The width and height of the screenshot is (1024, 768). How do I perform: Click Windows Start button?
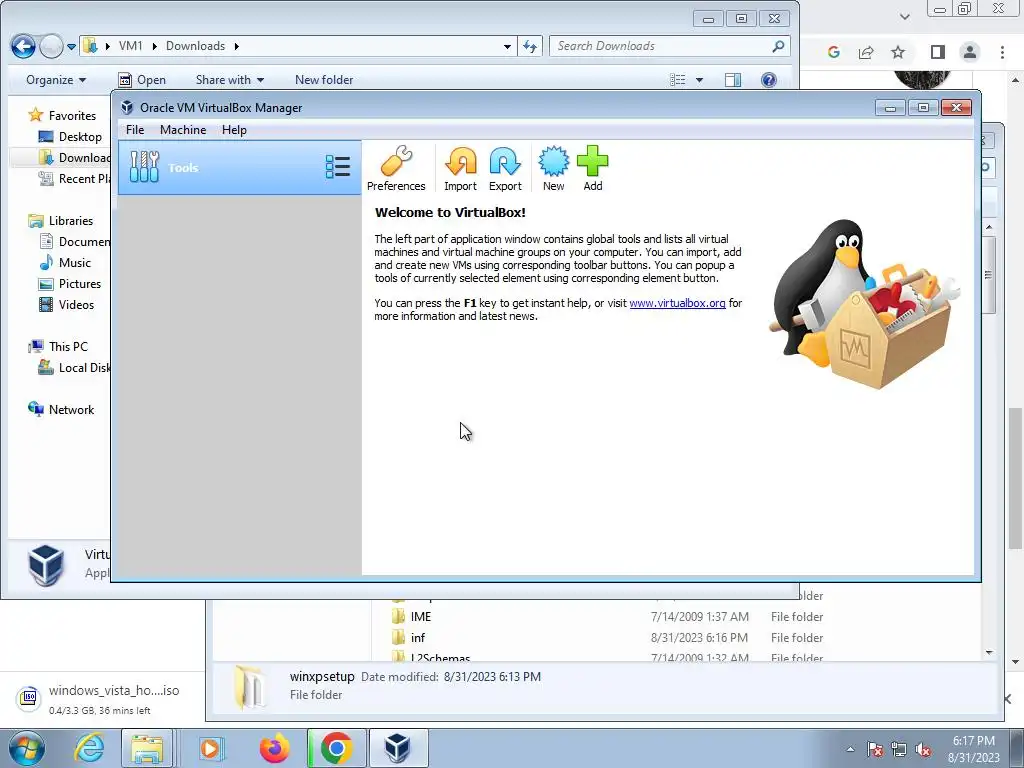(26, 748)
